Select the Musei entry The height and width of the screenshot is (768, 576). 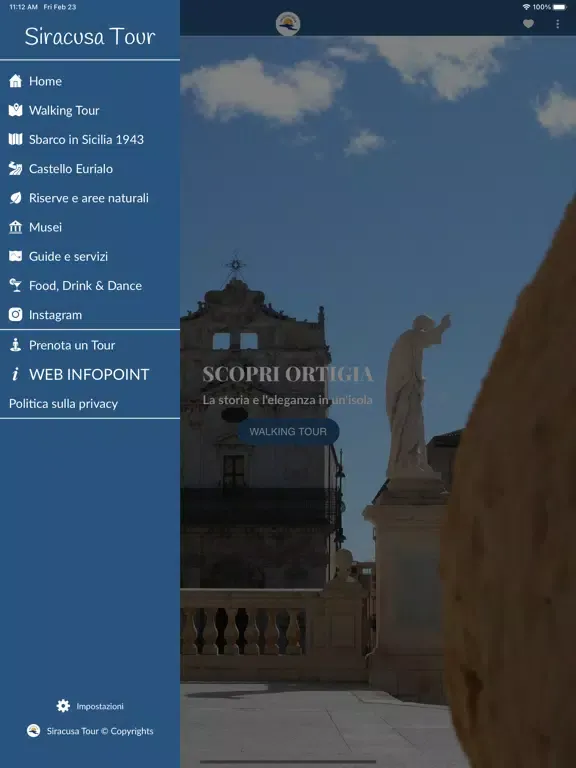90,227
